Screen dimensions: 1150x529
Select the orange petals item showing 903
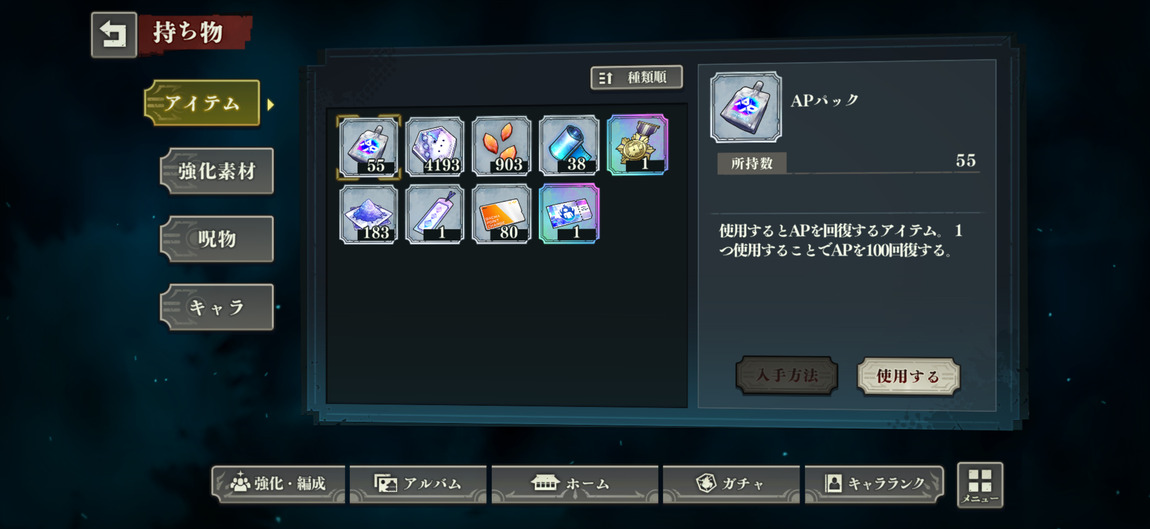click(502, 146)
